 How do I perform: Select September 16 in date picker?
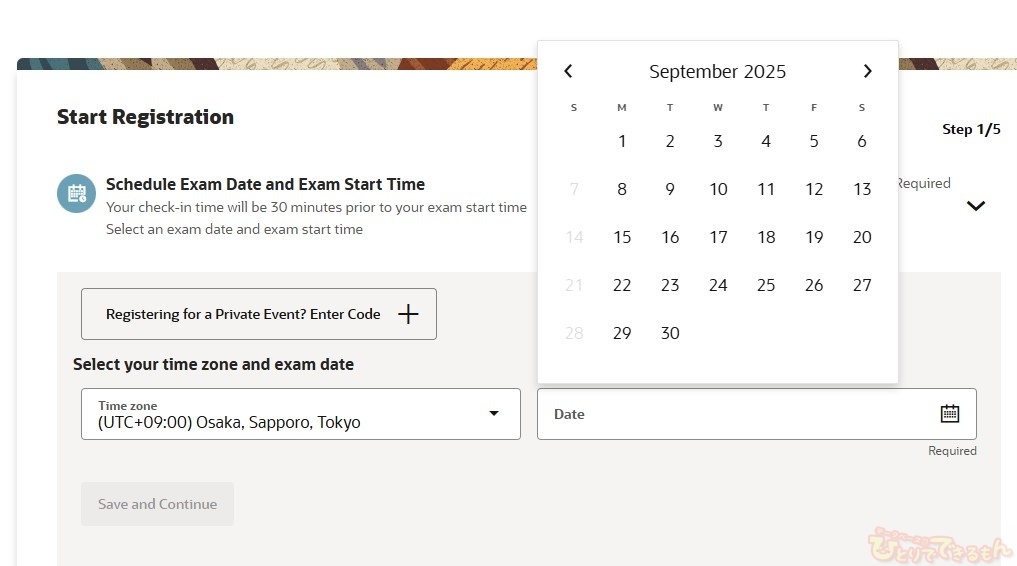(670, 237)
